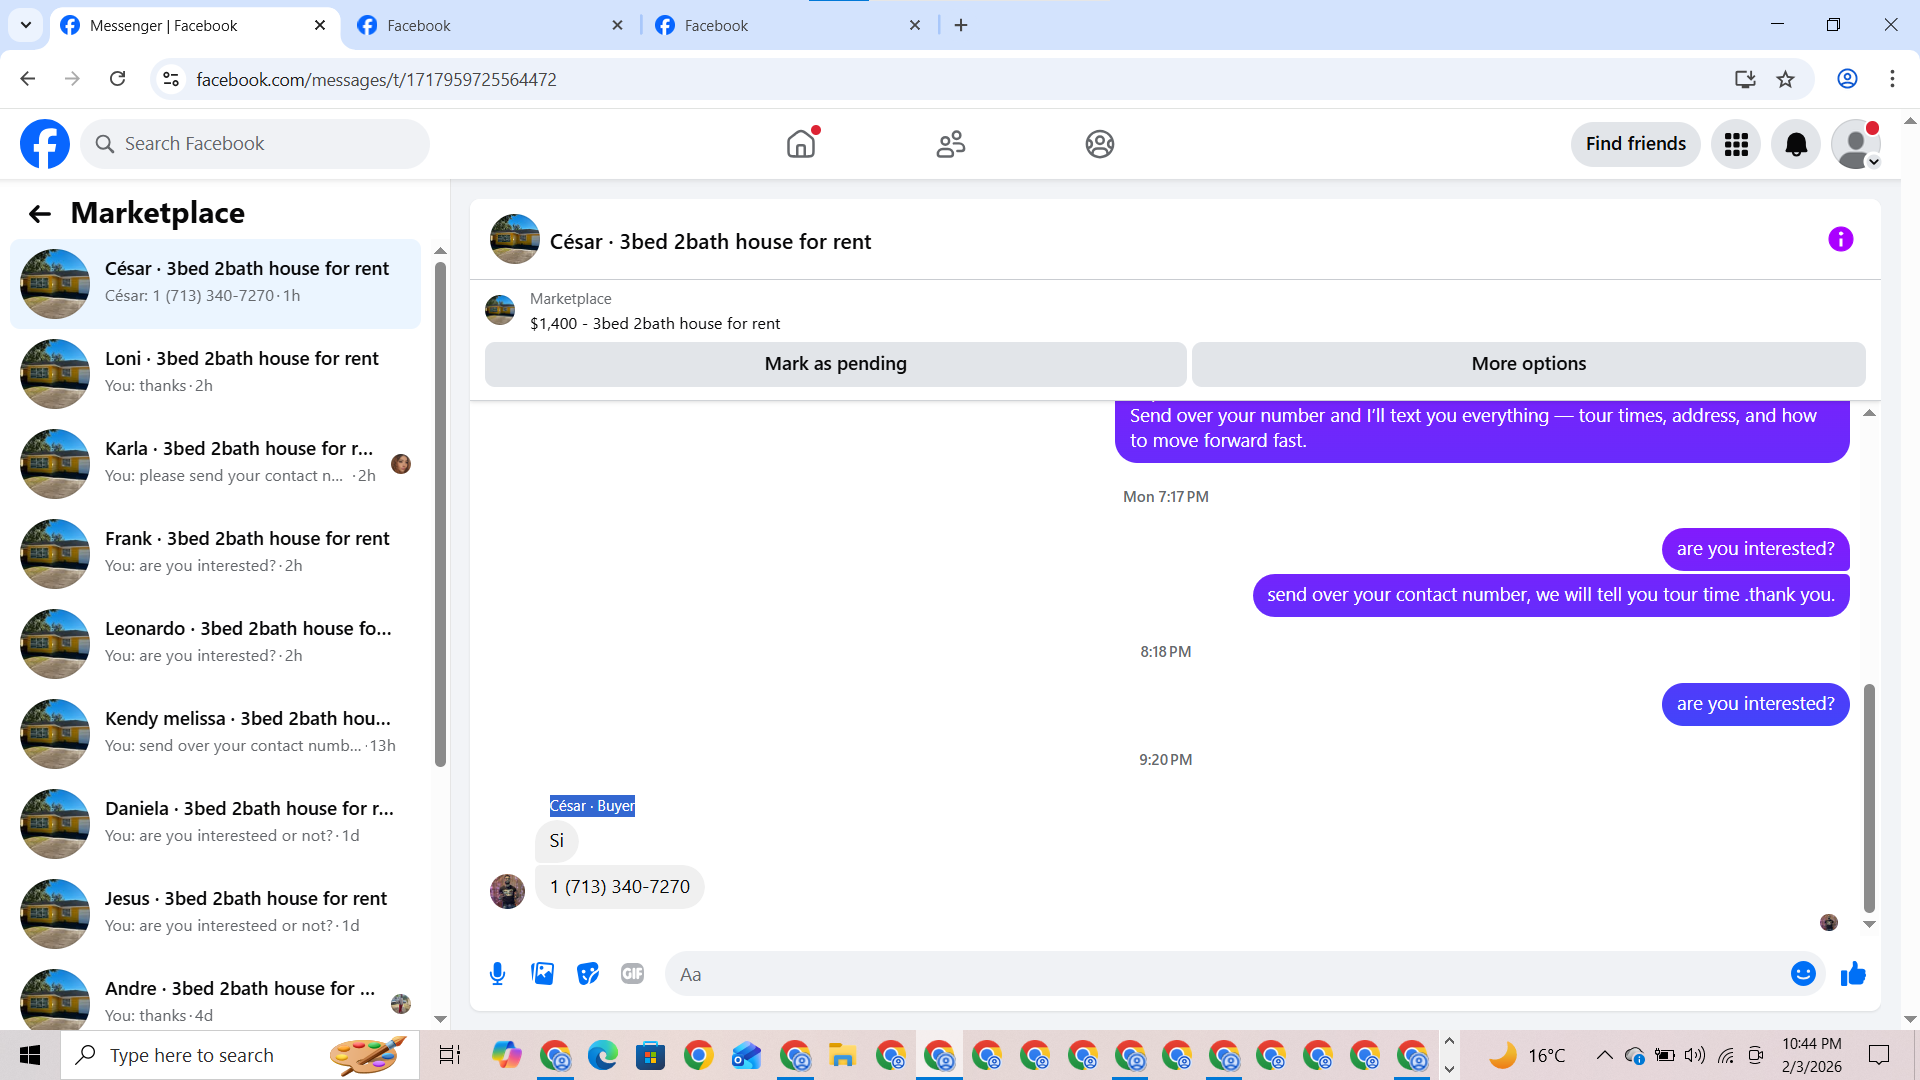
Task: Open the Facebook menu grid icon
Action: (x=1735, y=144)
